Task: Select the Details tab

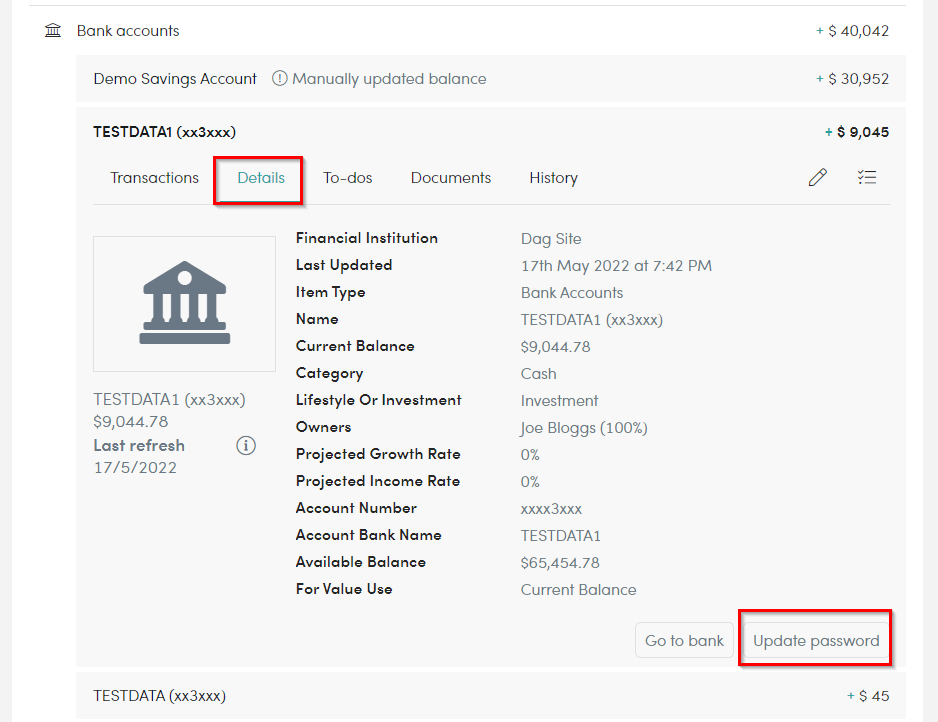Action: pyautogui.click(x=261, y=178)
